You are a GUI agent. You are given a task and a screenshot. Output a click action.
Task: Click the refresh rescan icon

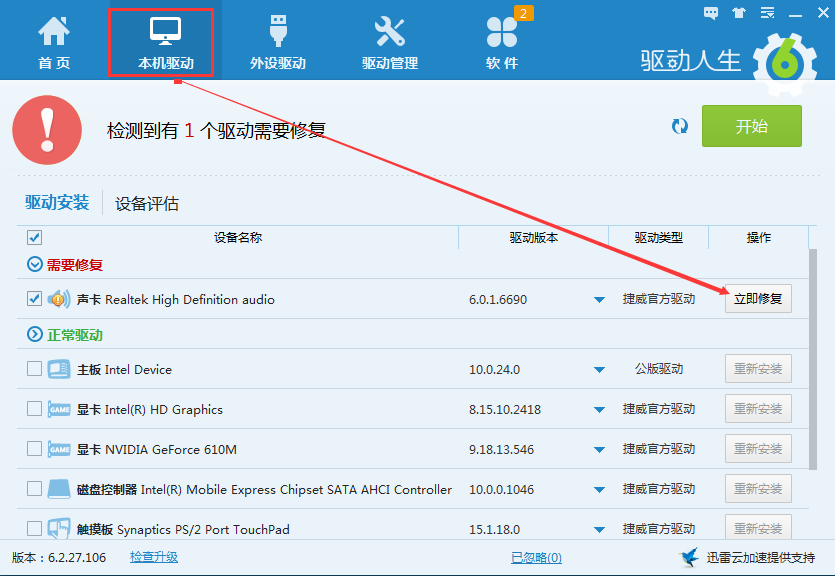(x=680, y=126)
